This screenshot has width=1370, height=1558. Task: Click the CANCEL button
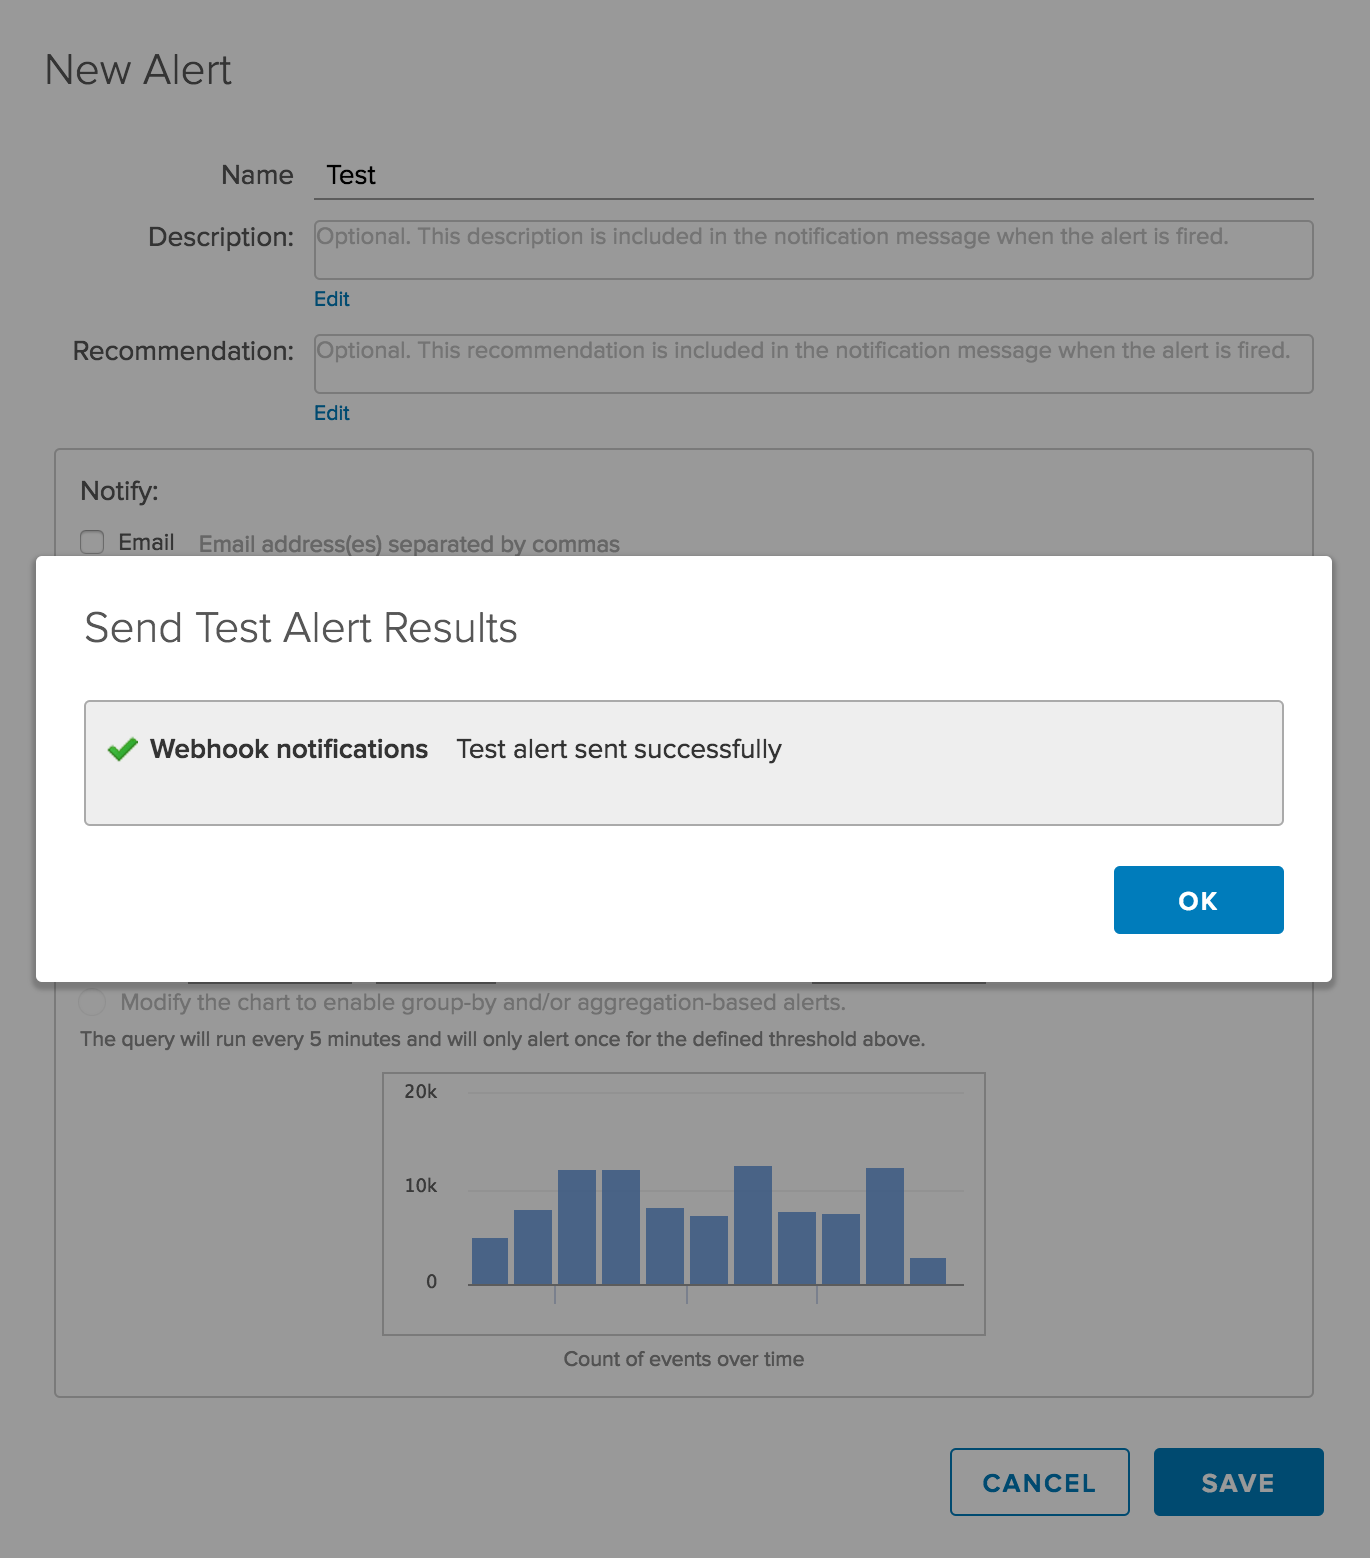coord(1039,1482)
